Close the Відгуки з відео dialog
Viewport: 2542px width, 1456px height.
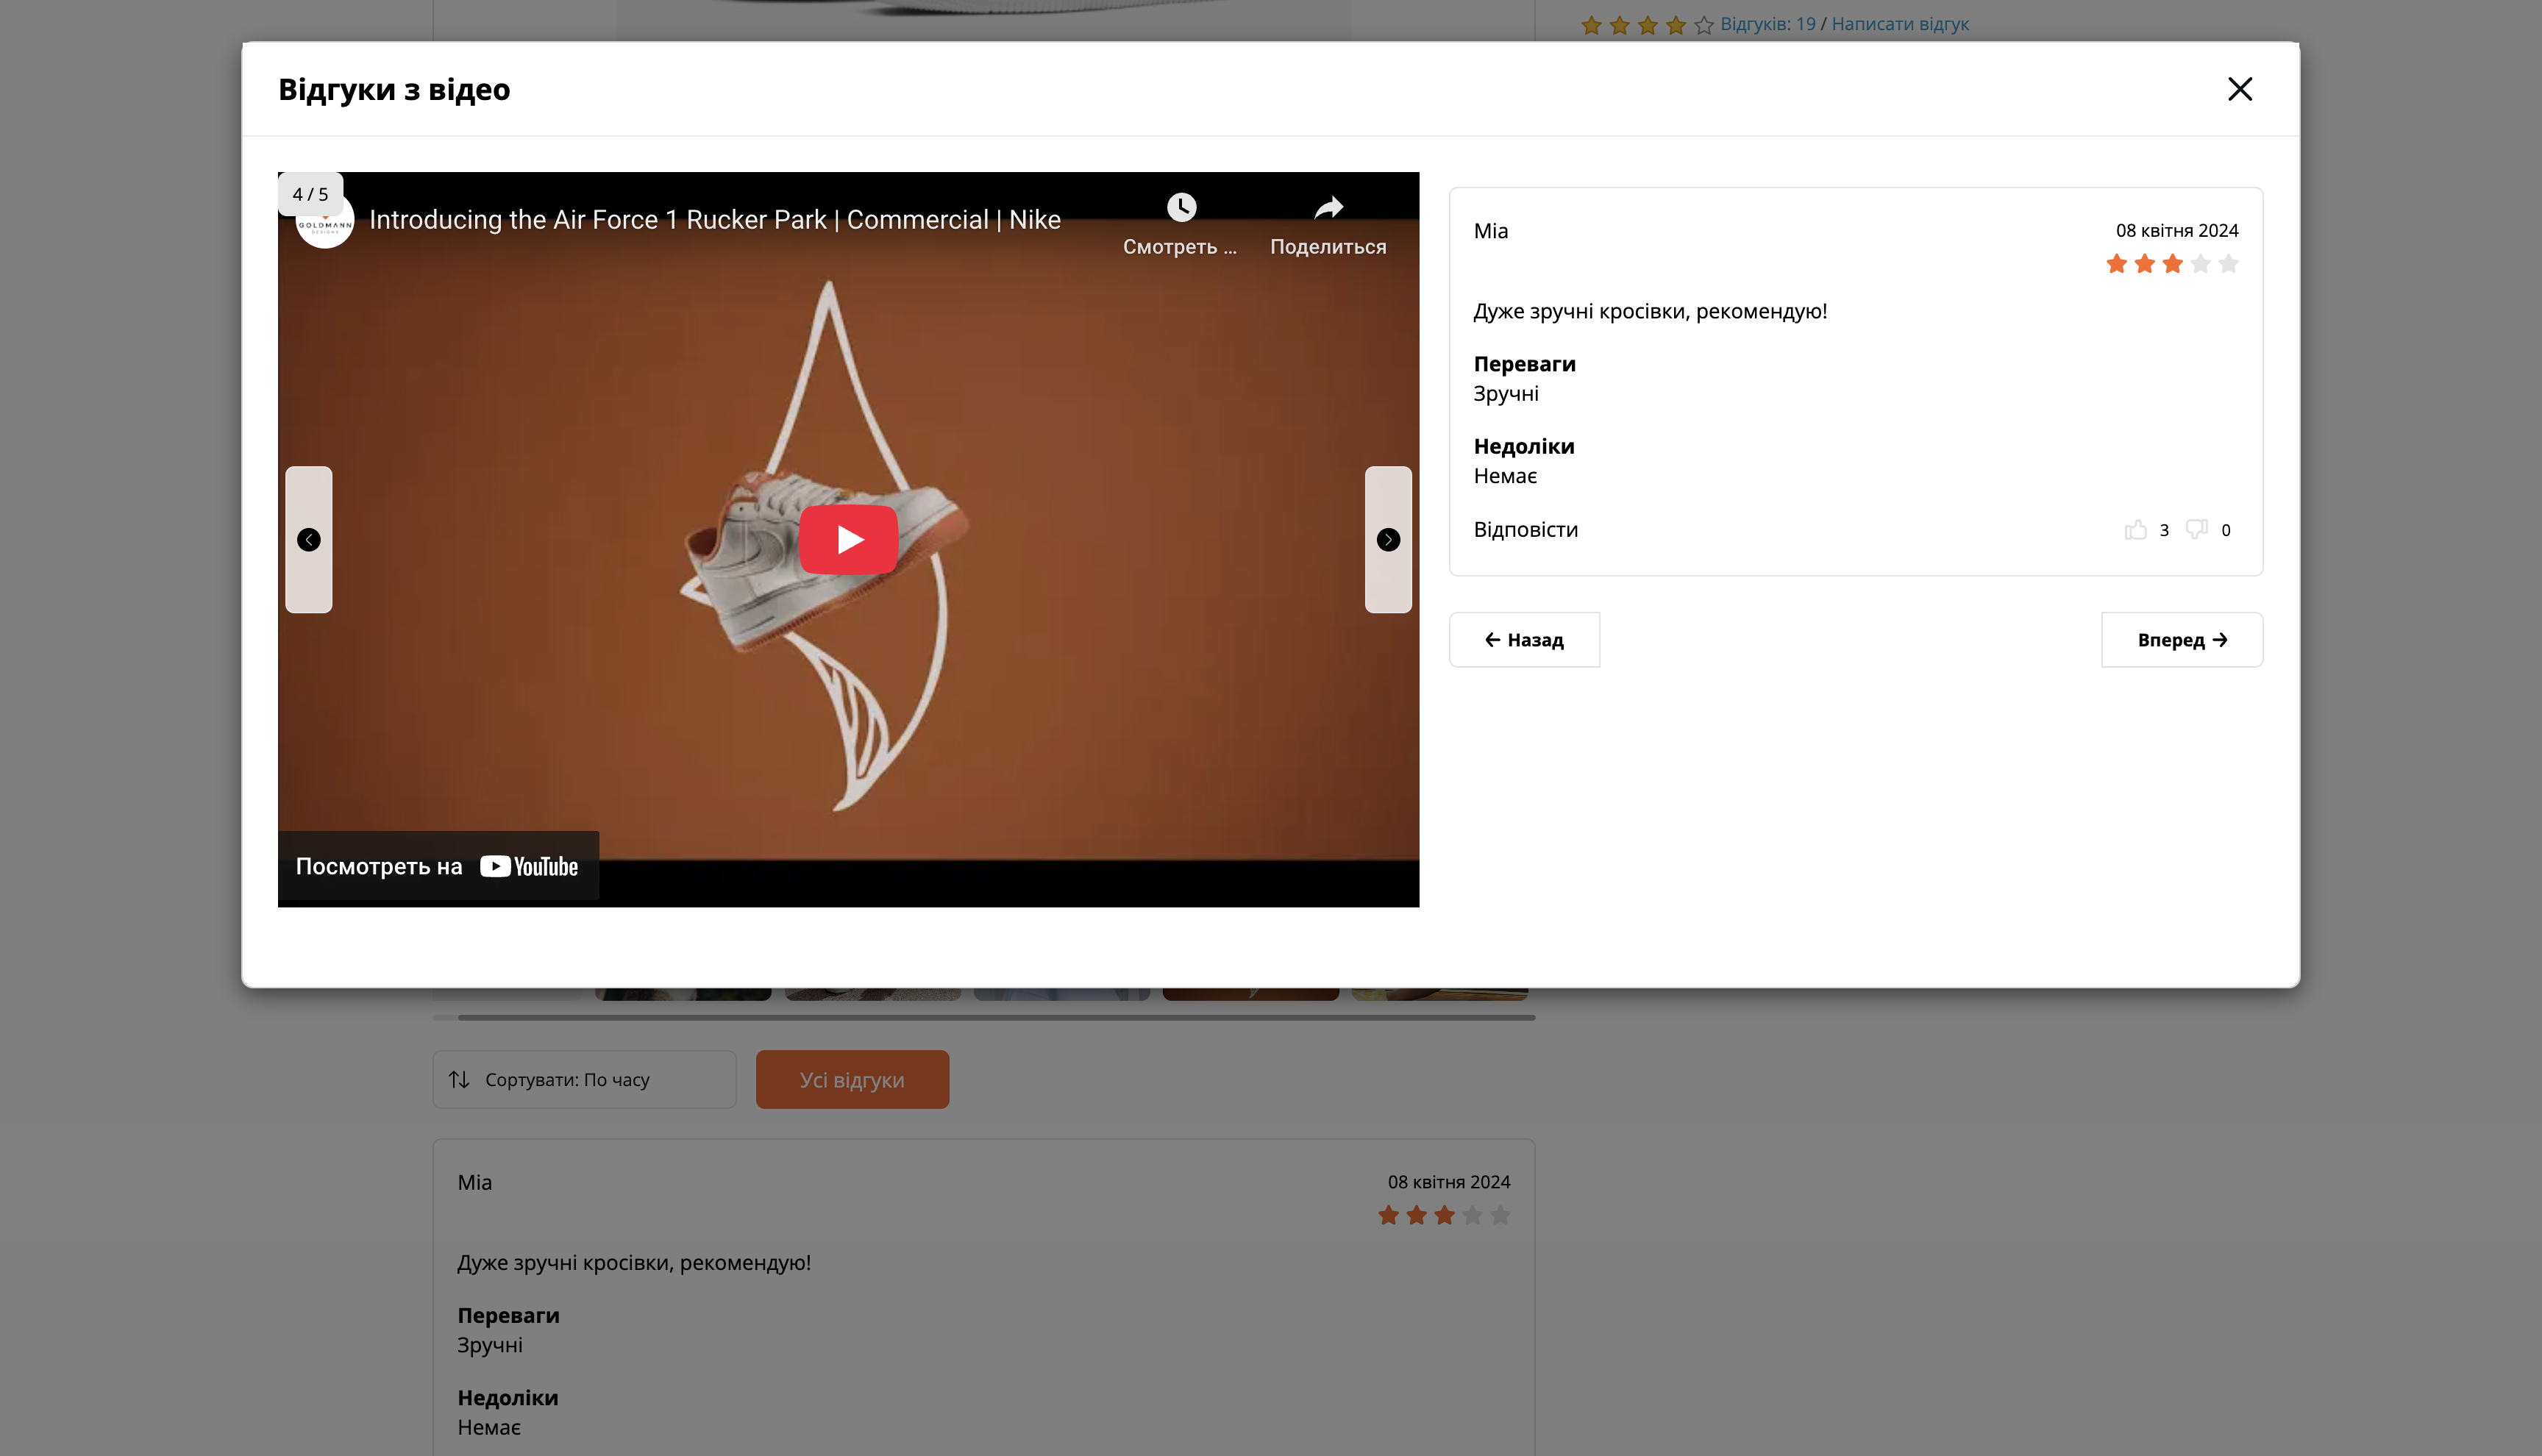coord(2240,89)
